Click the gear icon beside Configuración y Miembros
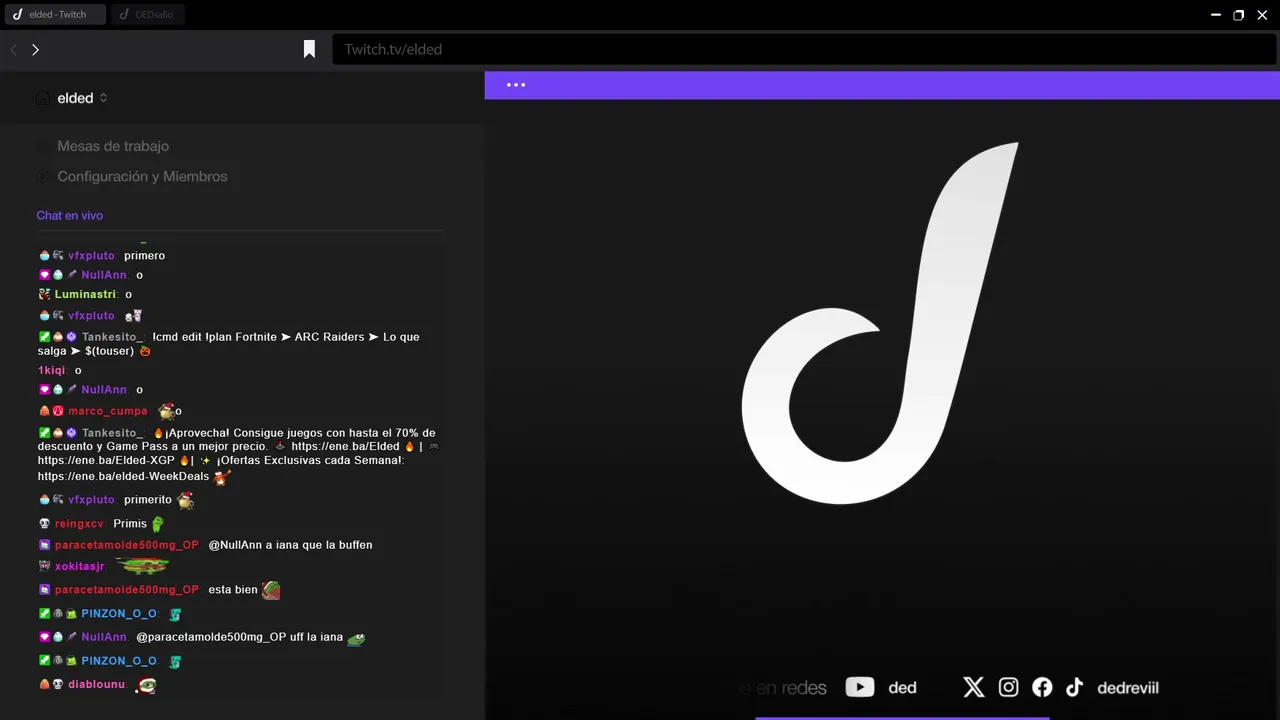Screen dimensions: 1280x720 pyautogui.click(x=42, y=176)
